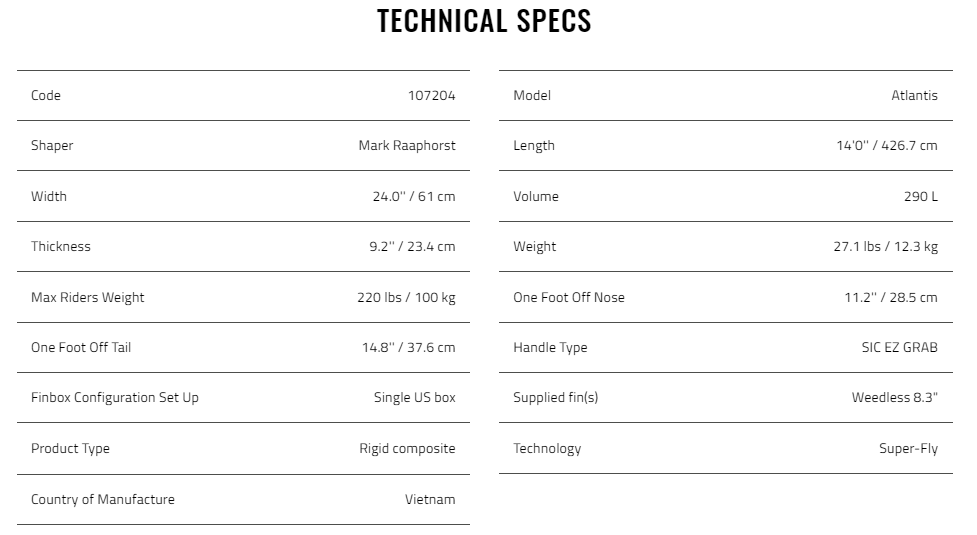977x535 pixels.
Task: Click the Max Riders Weight label
Action: (88, 297)
